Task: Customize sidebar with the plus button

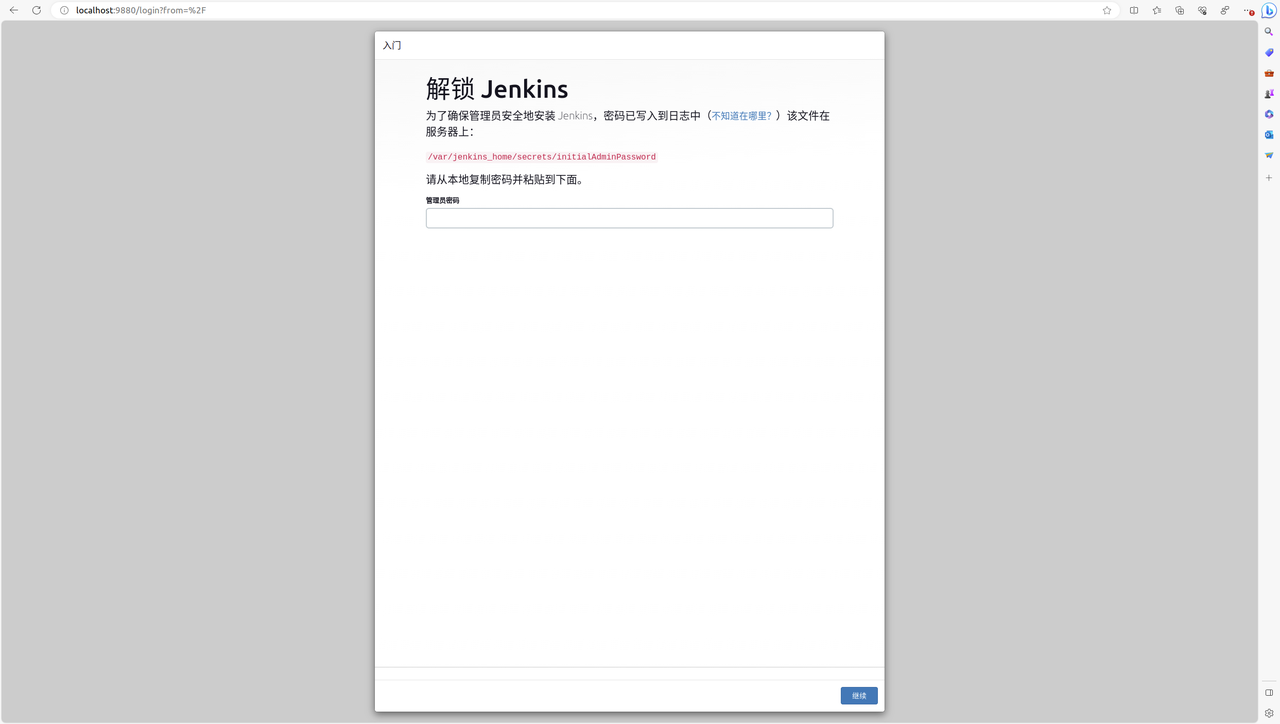Action: [x=1267, y=177]
